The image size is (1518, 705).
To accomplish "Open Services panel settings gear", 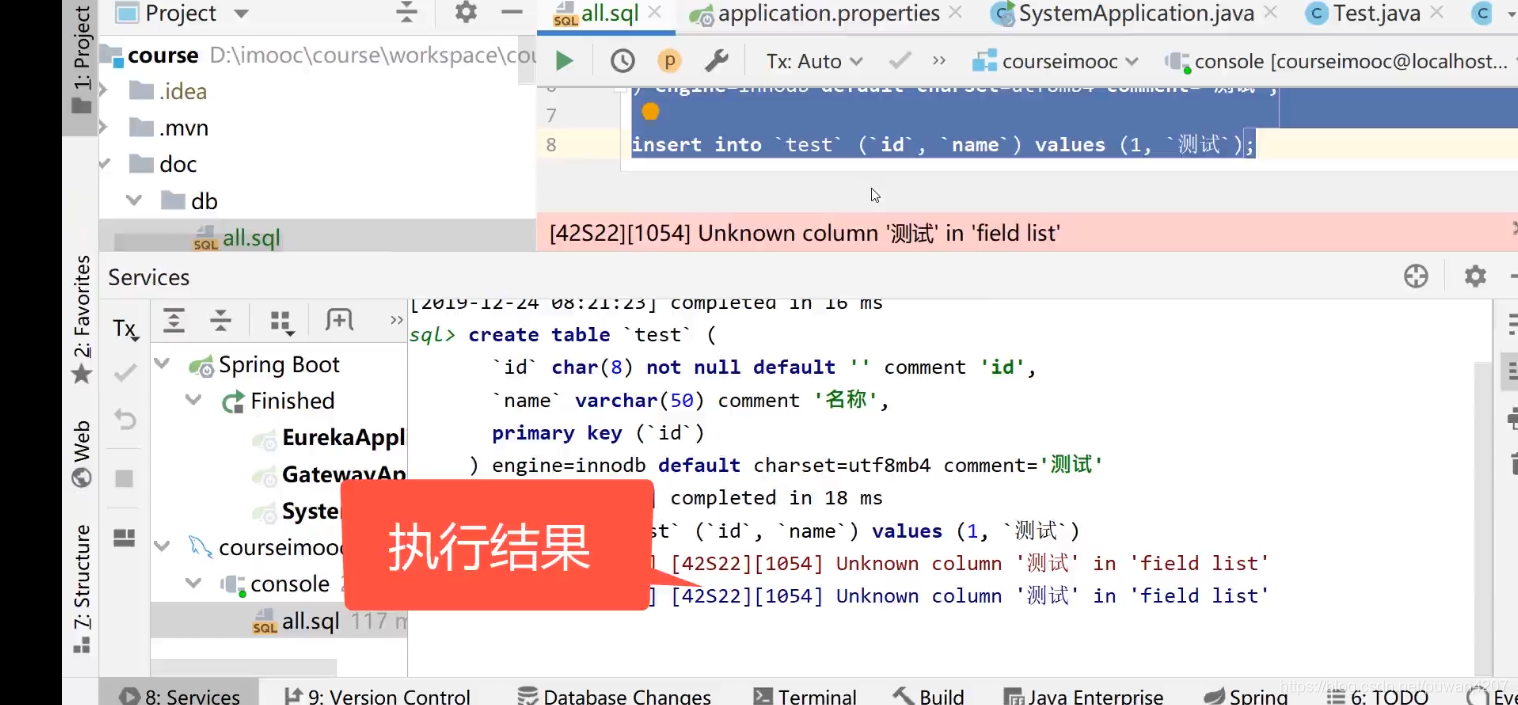I will click(1475, 277).
